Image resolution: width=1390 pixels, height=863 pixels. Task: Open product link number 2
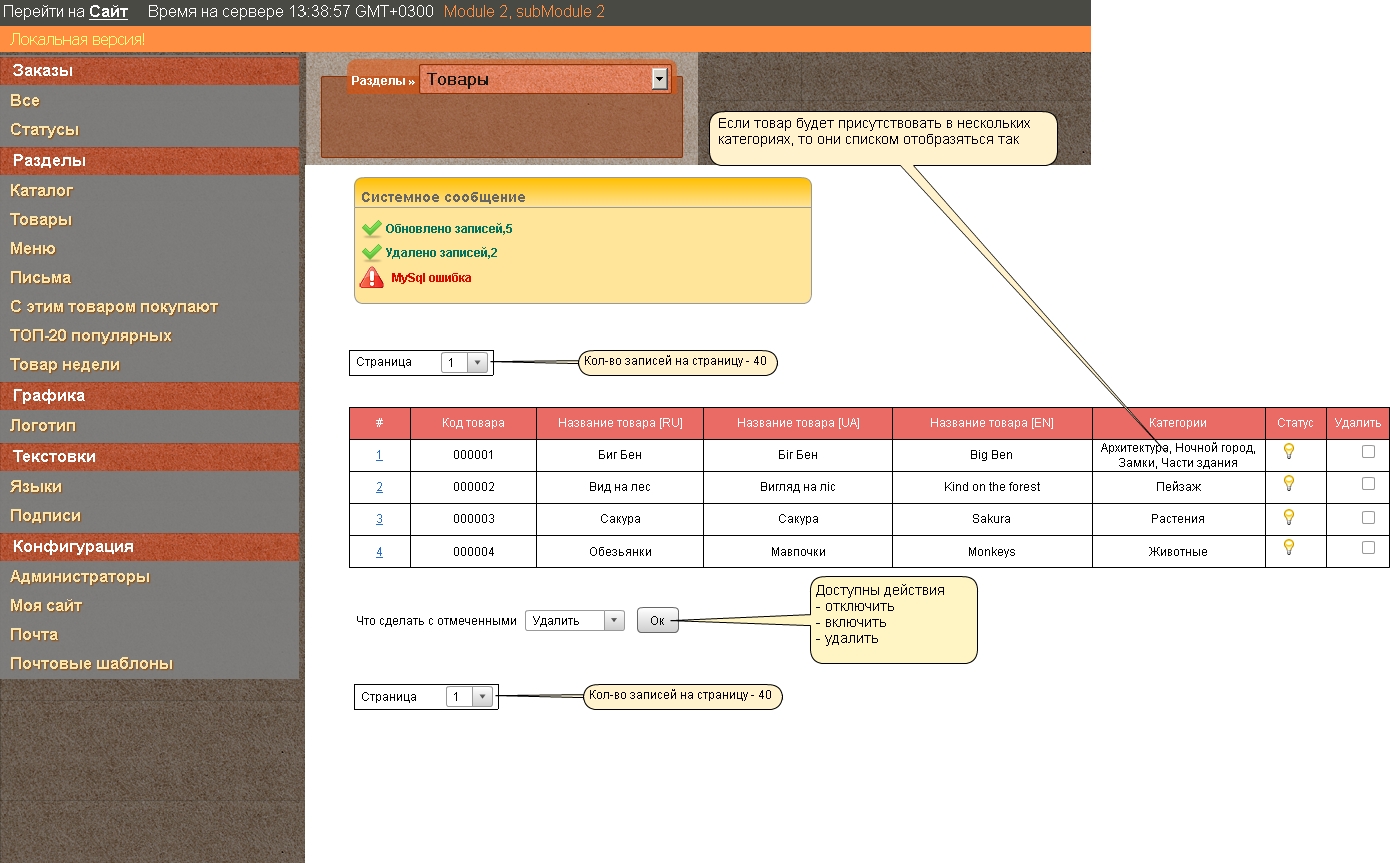[379, 487]
